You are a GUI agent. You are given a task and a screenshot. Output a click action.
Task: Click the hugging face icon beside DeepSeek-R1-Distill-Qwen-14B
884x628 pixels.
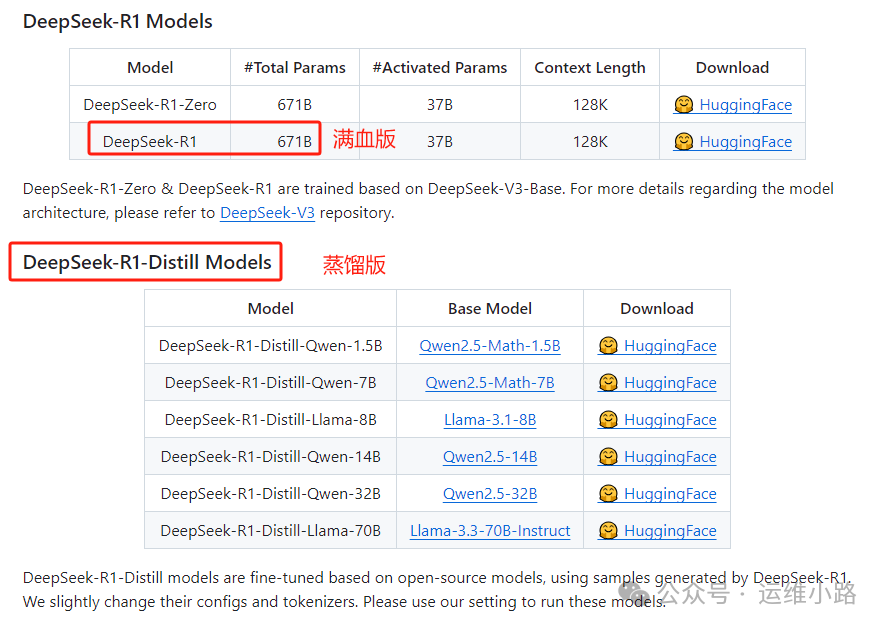click(609, 456)
